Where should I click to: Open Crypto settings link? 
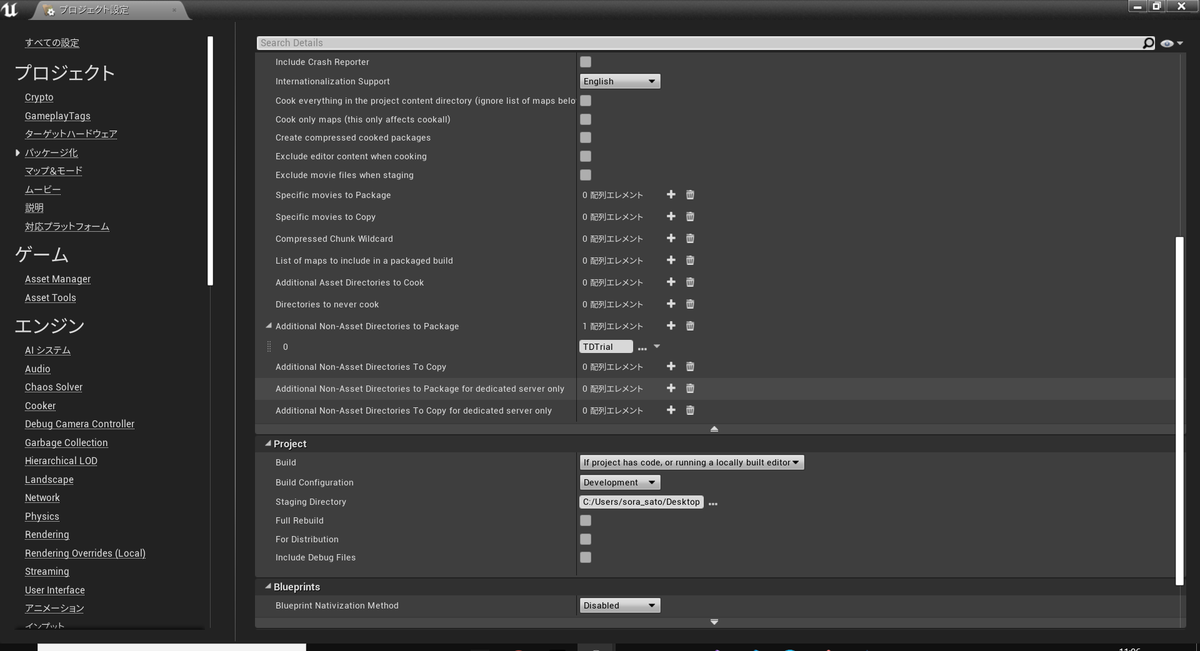[x=39, y=97]
